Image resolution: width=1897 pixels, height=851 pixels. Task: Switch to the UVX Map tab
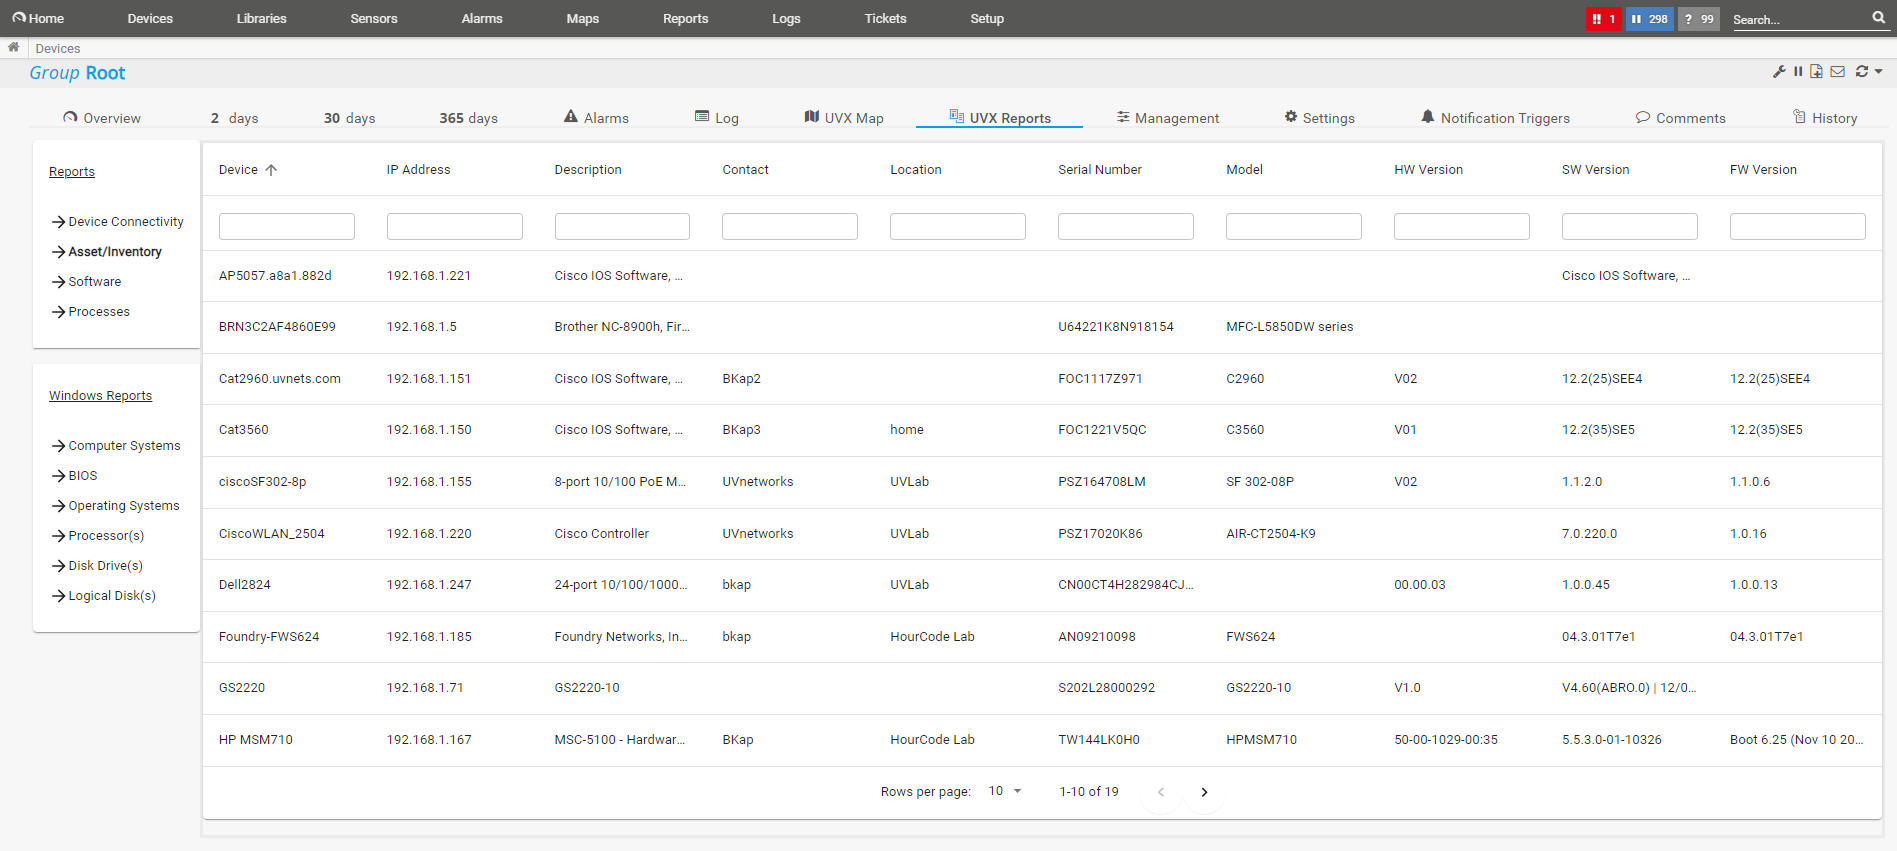pos(844,118)
